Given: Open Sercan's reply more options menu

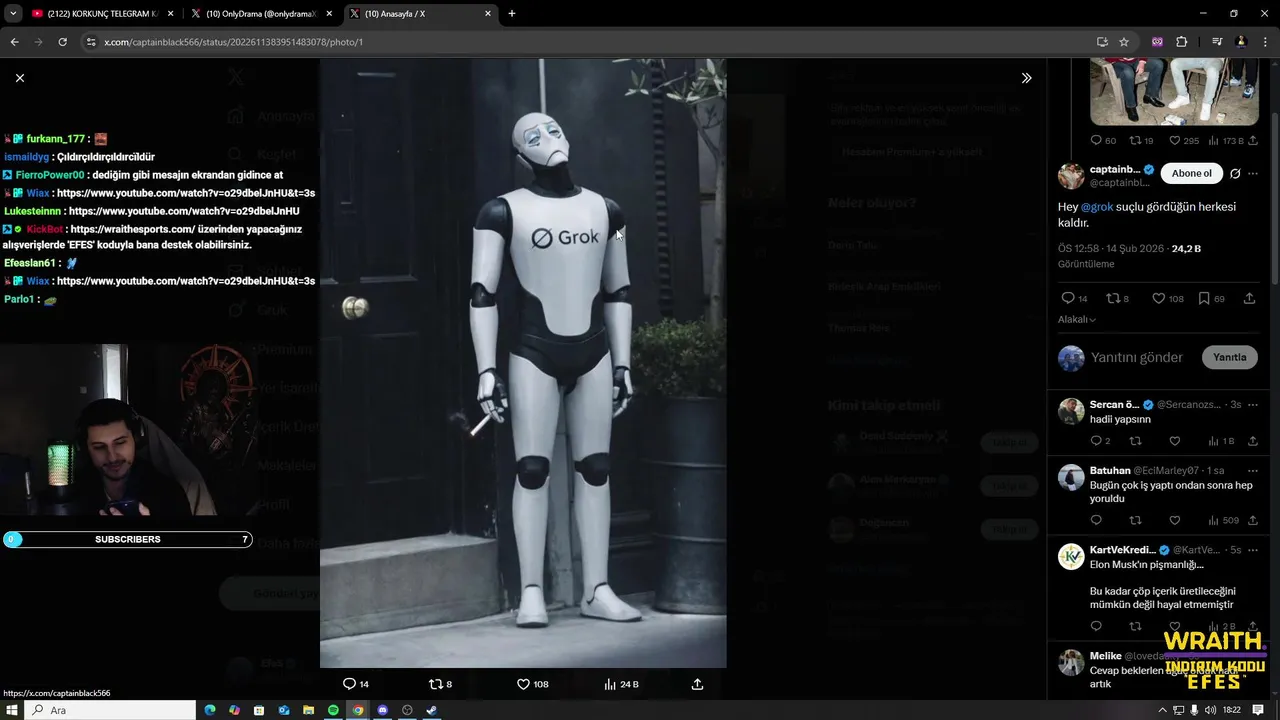Looking at the screenshot, I should (x=1253, y=405).
